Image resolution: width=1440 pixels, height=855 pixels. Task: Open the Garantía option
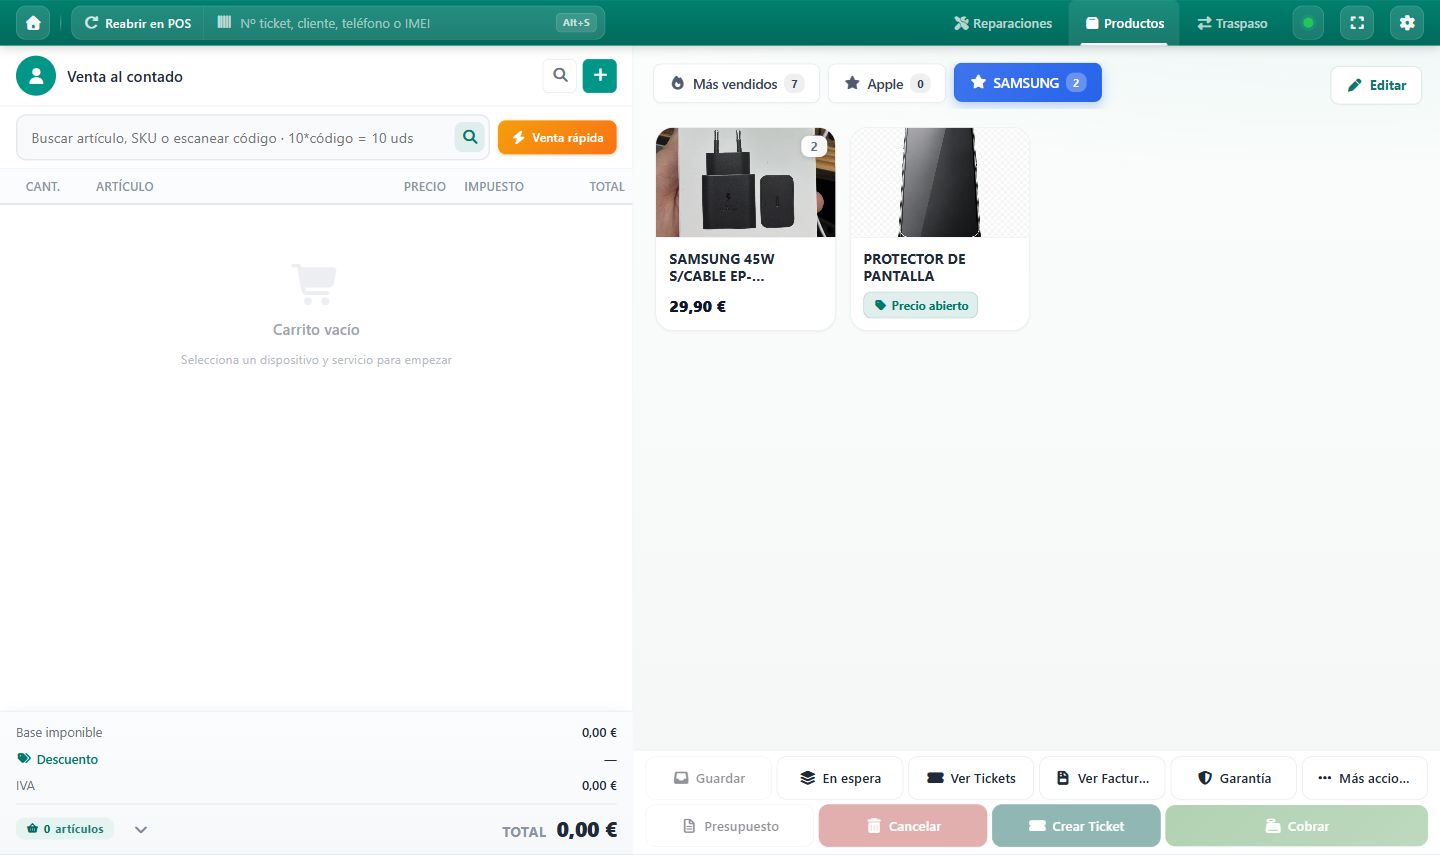1233,778
